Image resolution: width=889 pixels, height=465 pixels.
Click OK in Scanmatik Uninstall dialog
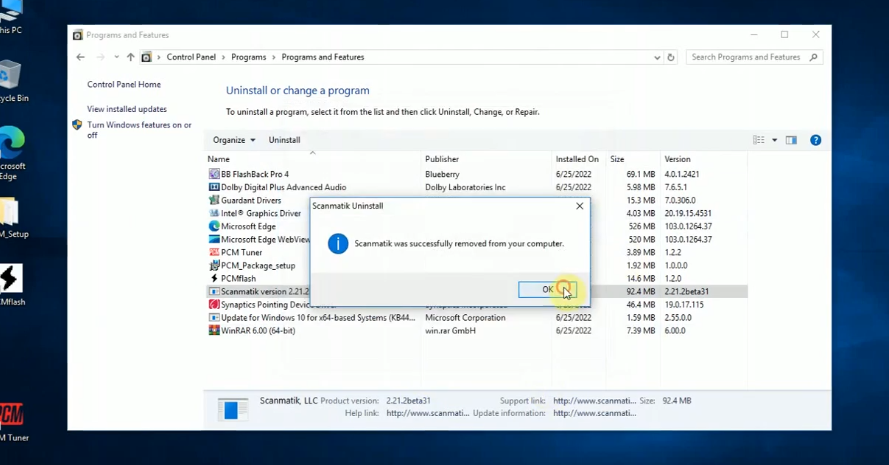coord(547,289)
